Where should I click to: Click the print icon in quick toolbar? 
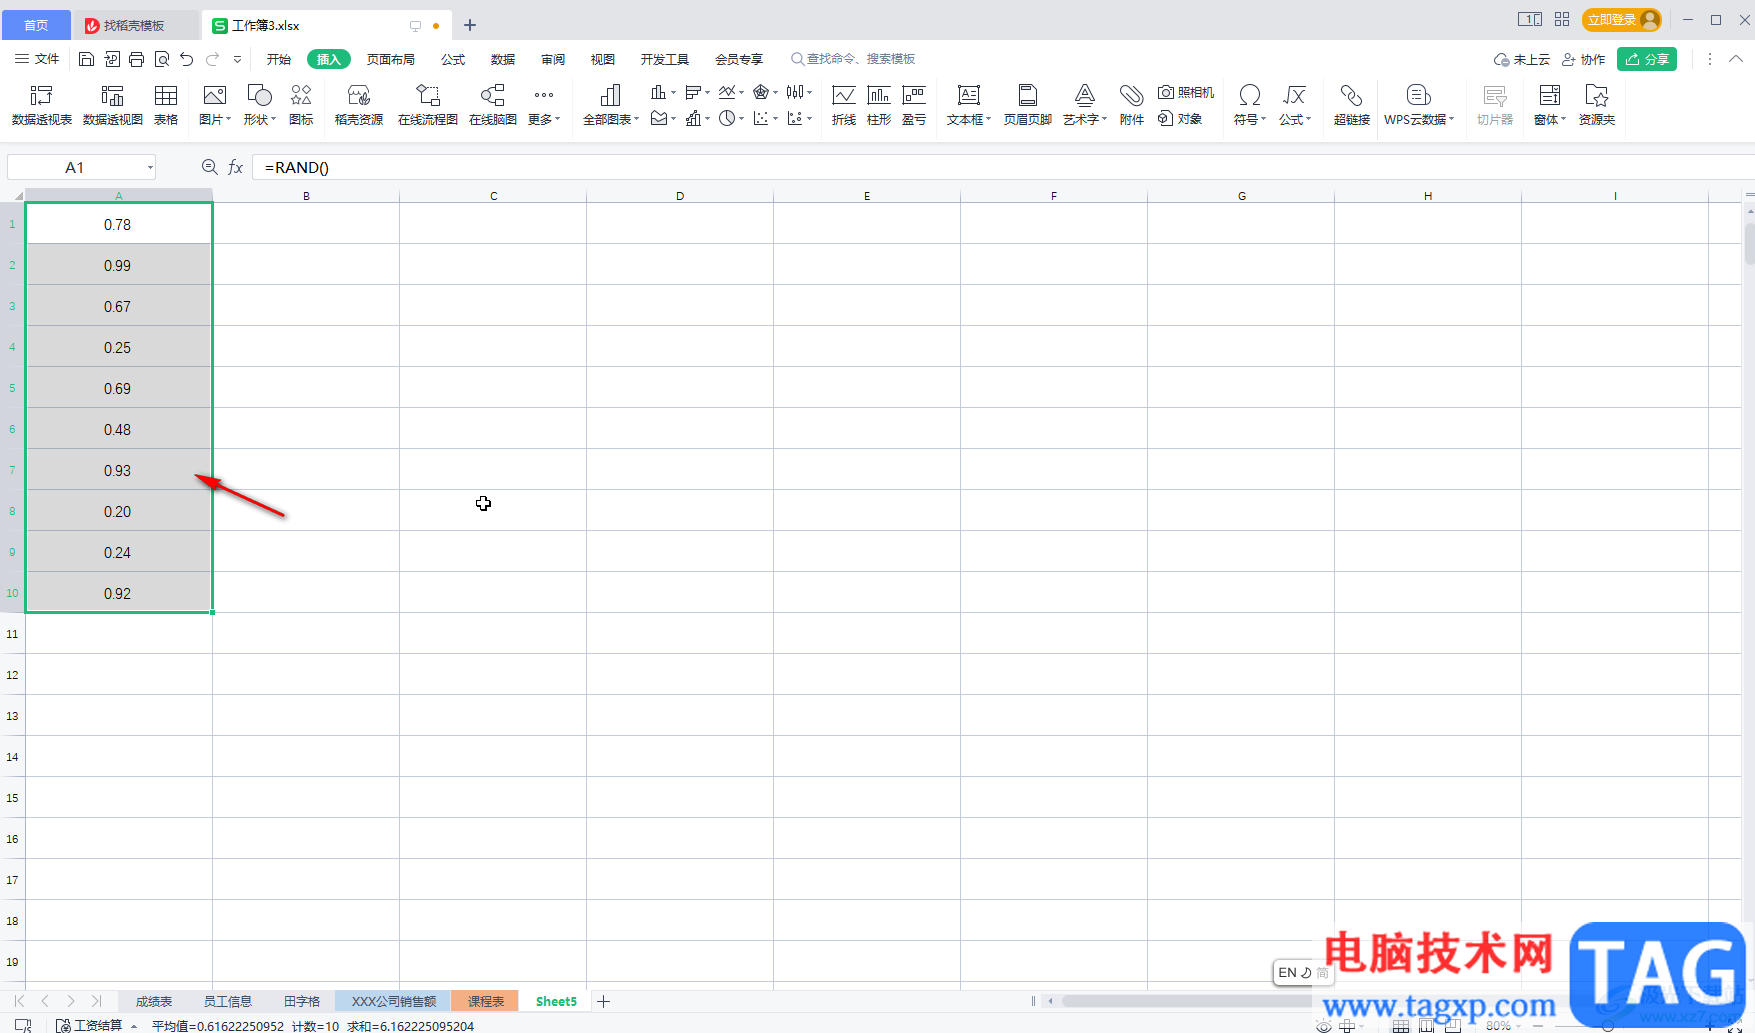137,59
